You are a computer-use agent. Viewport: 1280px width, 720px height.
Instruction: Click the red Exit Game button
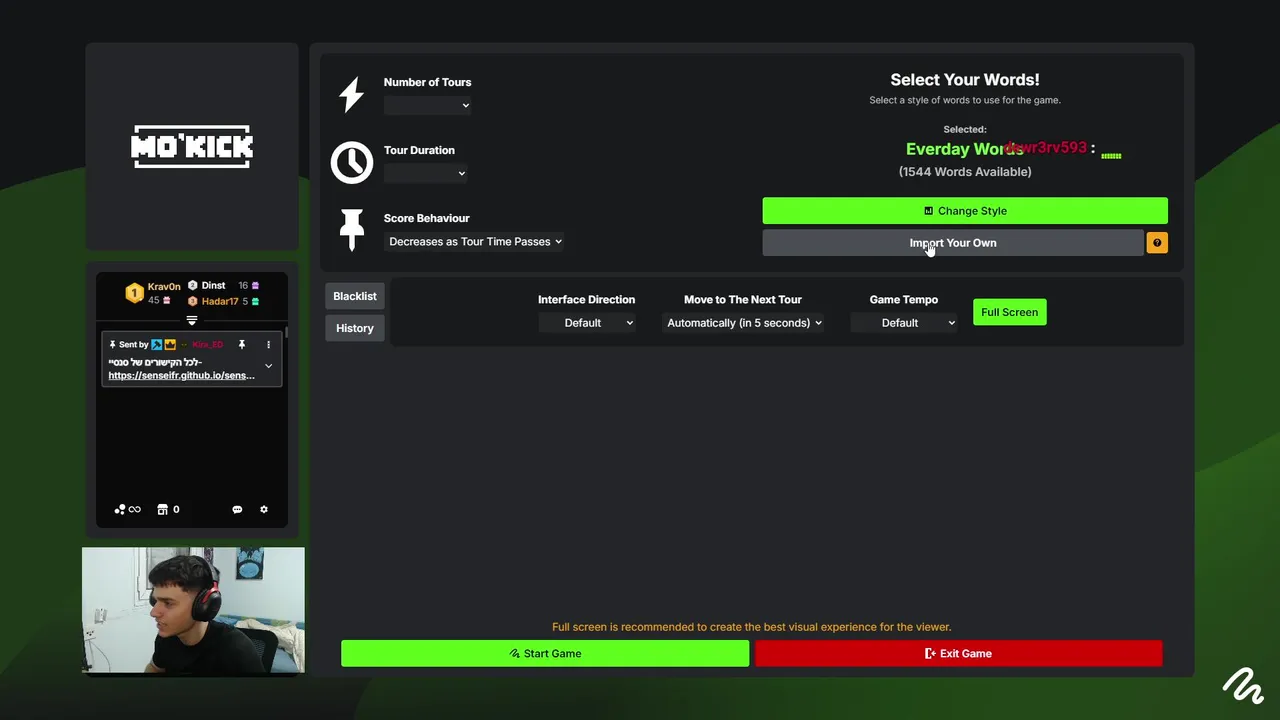[958, 653]
